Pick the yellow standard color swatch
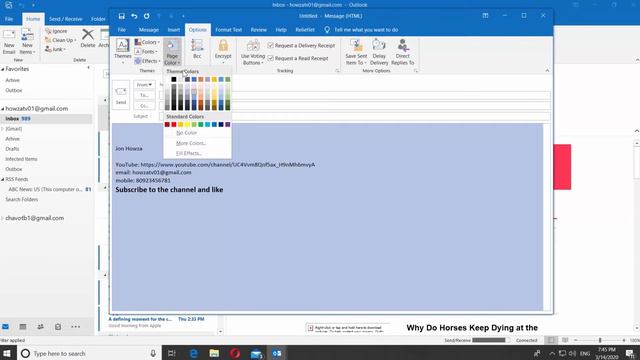Screen dimensions: 640x360 pos(187,124)
